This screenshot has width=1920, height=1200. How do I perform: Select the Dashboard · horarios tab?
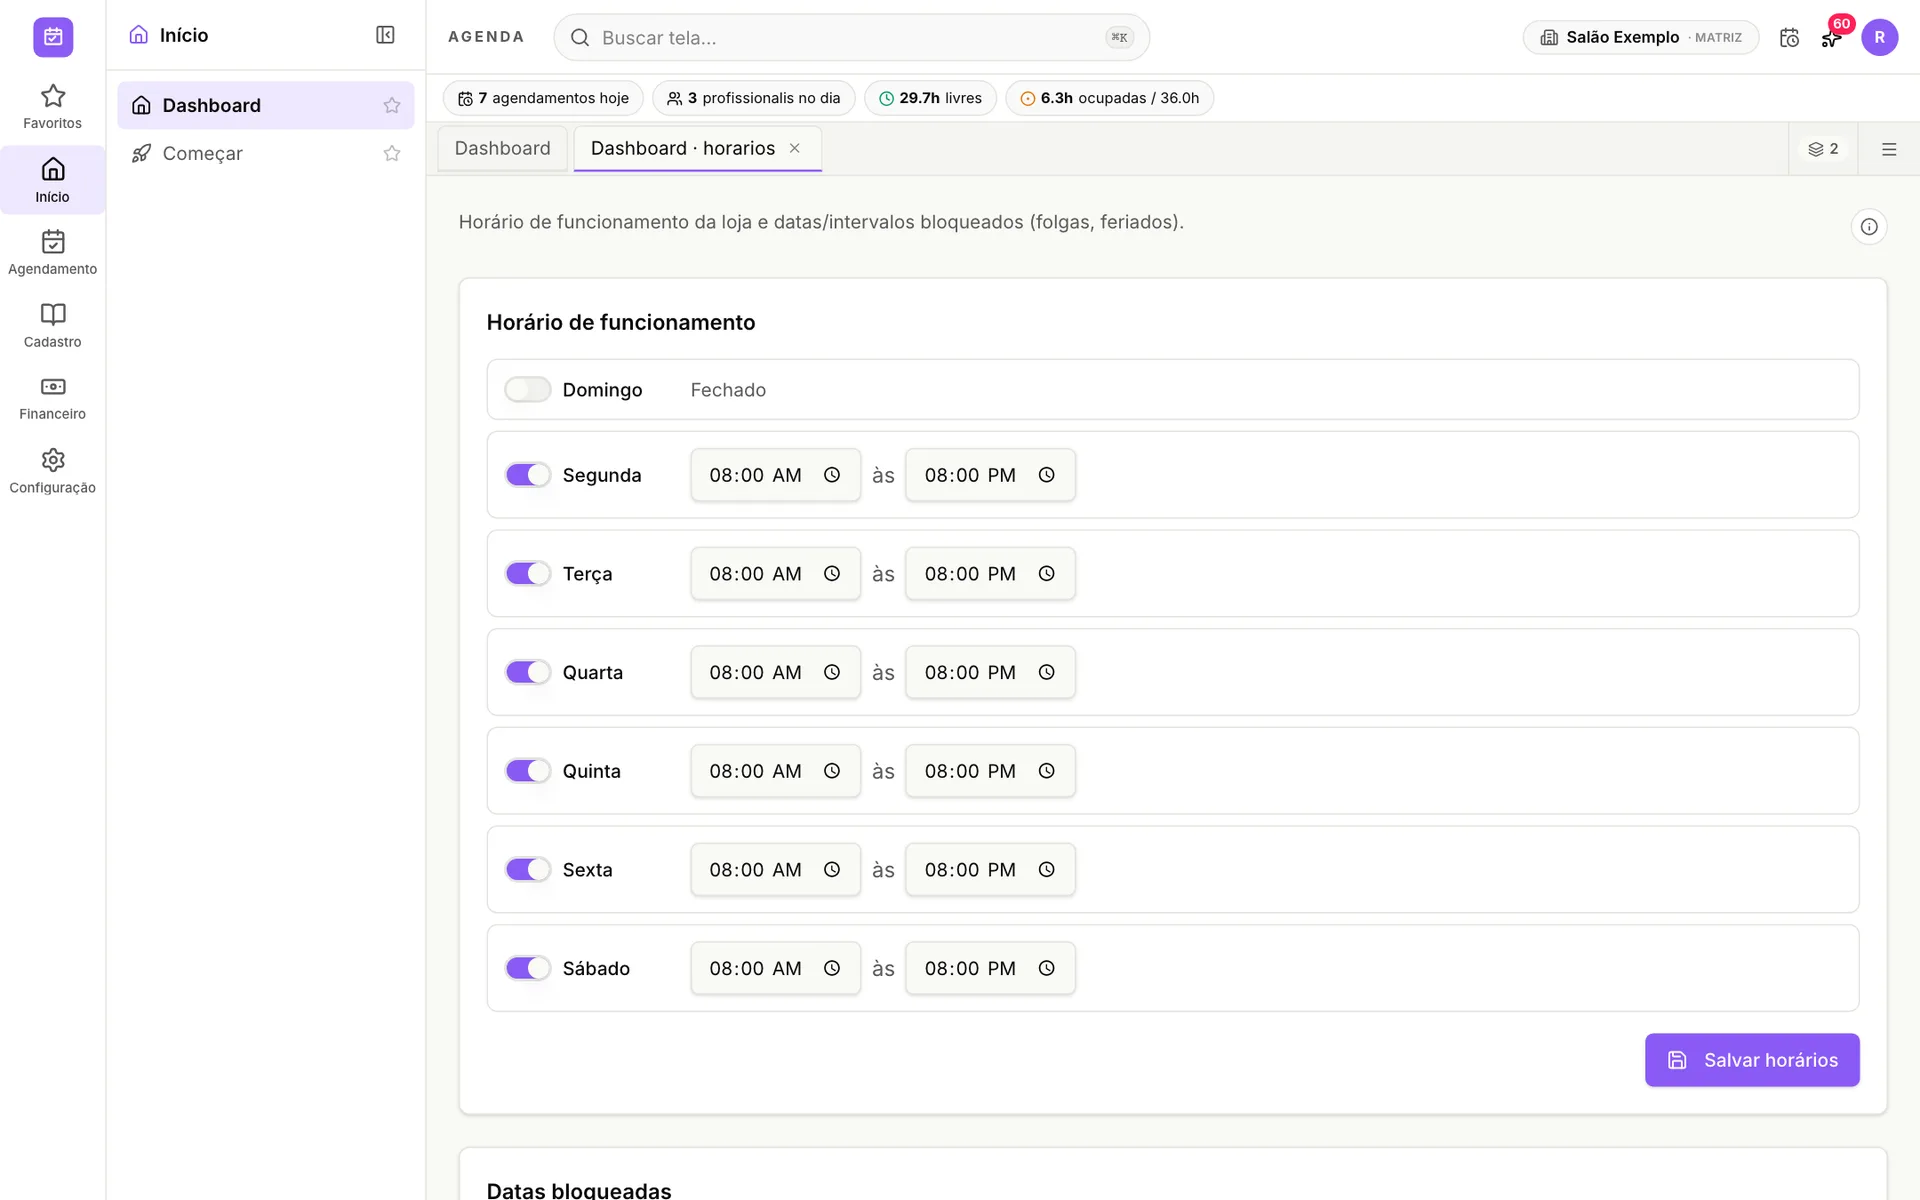[x=683, y=148]
